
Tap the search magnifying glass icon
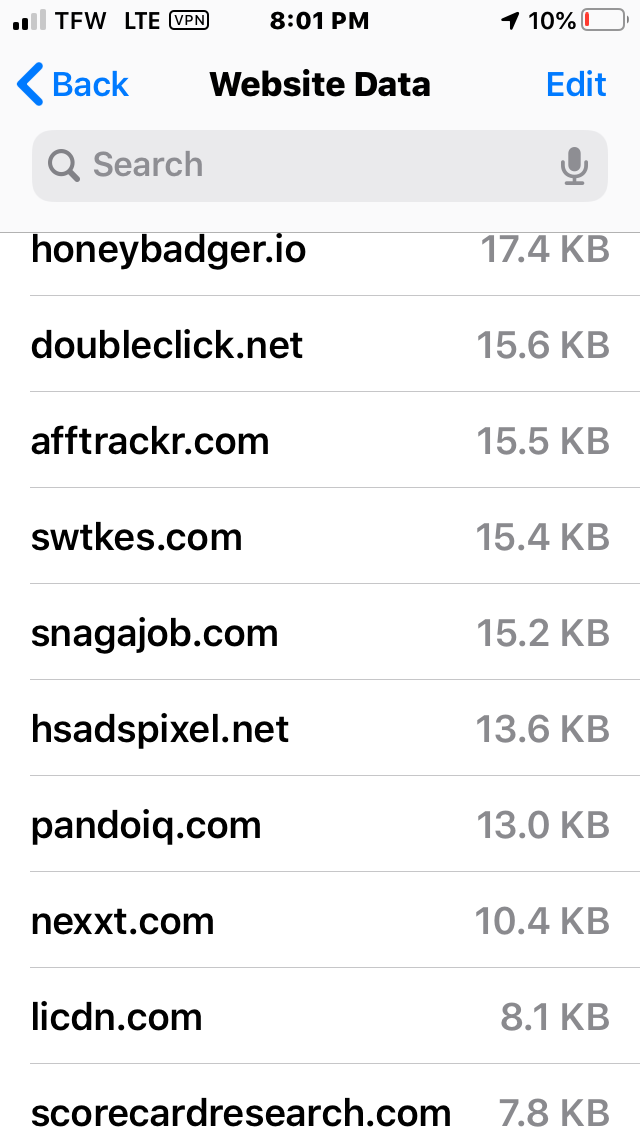[64, 165]
